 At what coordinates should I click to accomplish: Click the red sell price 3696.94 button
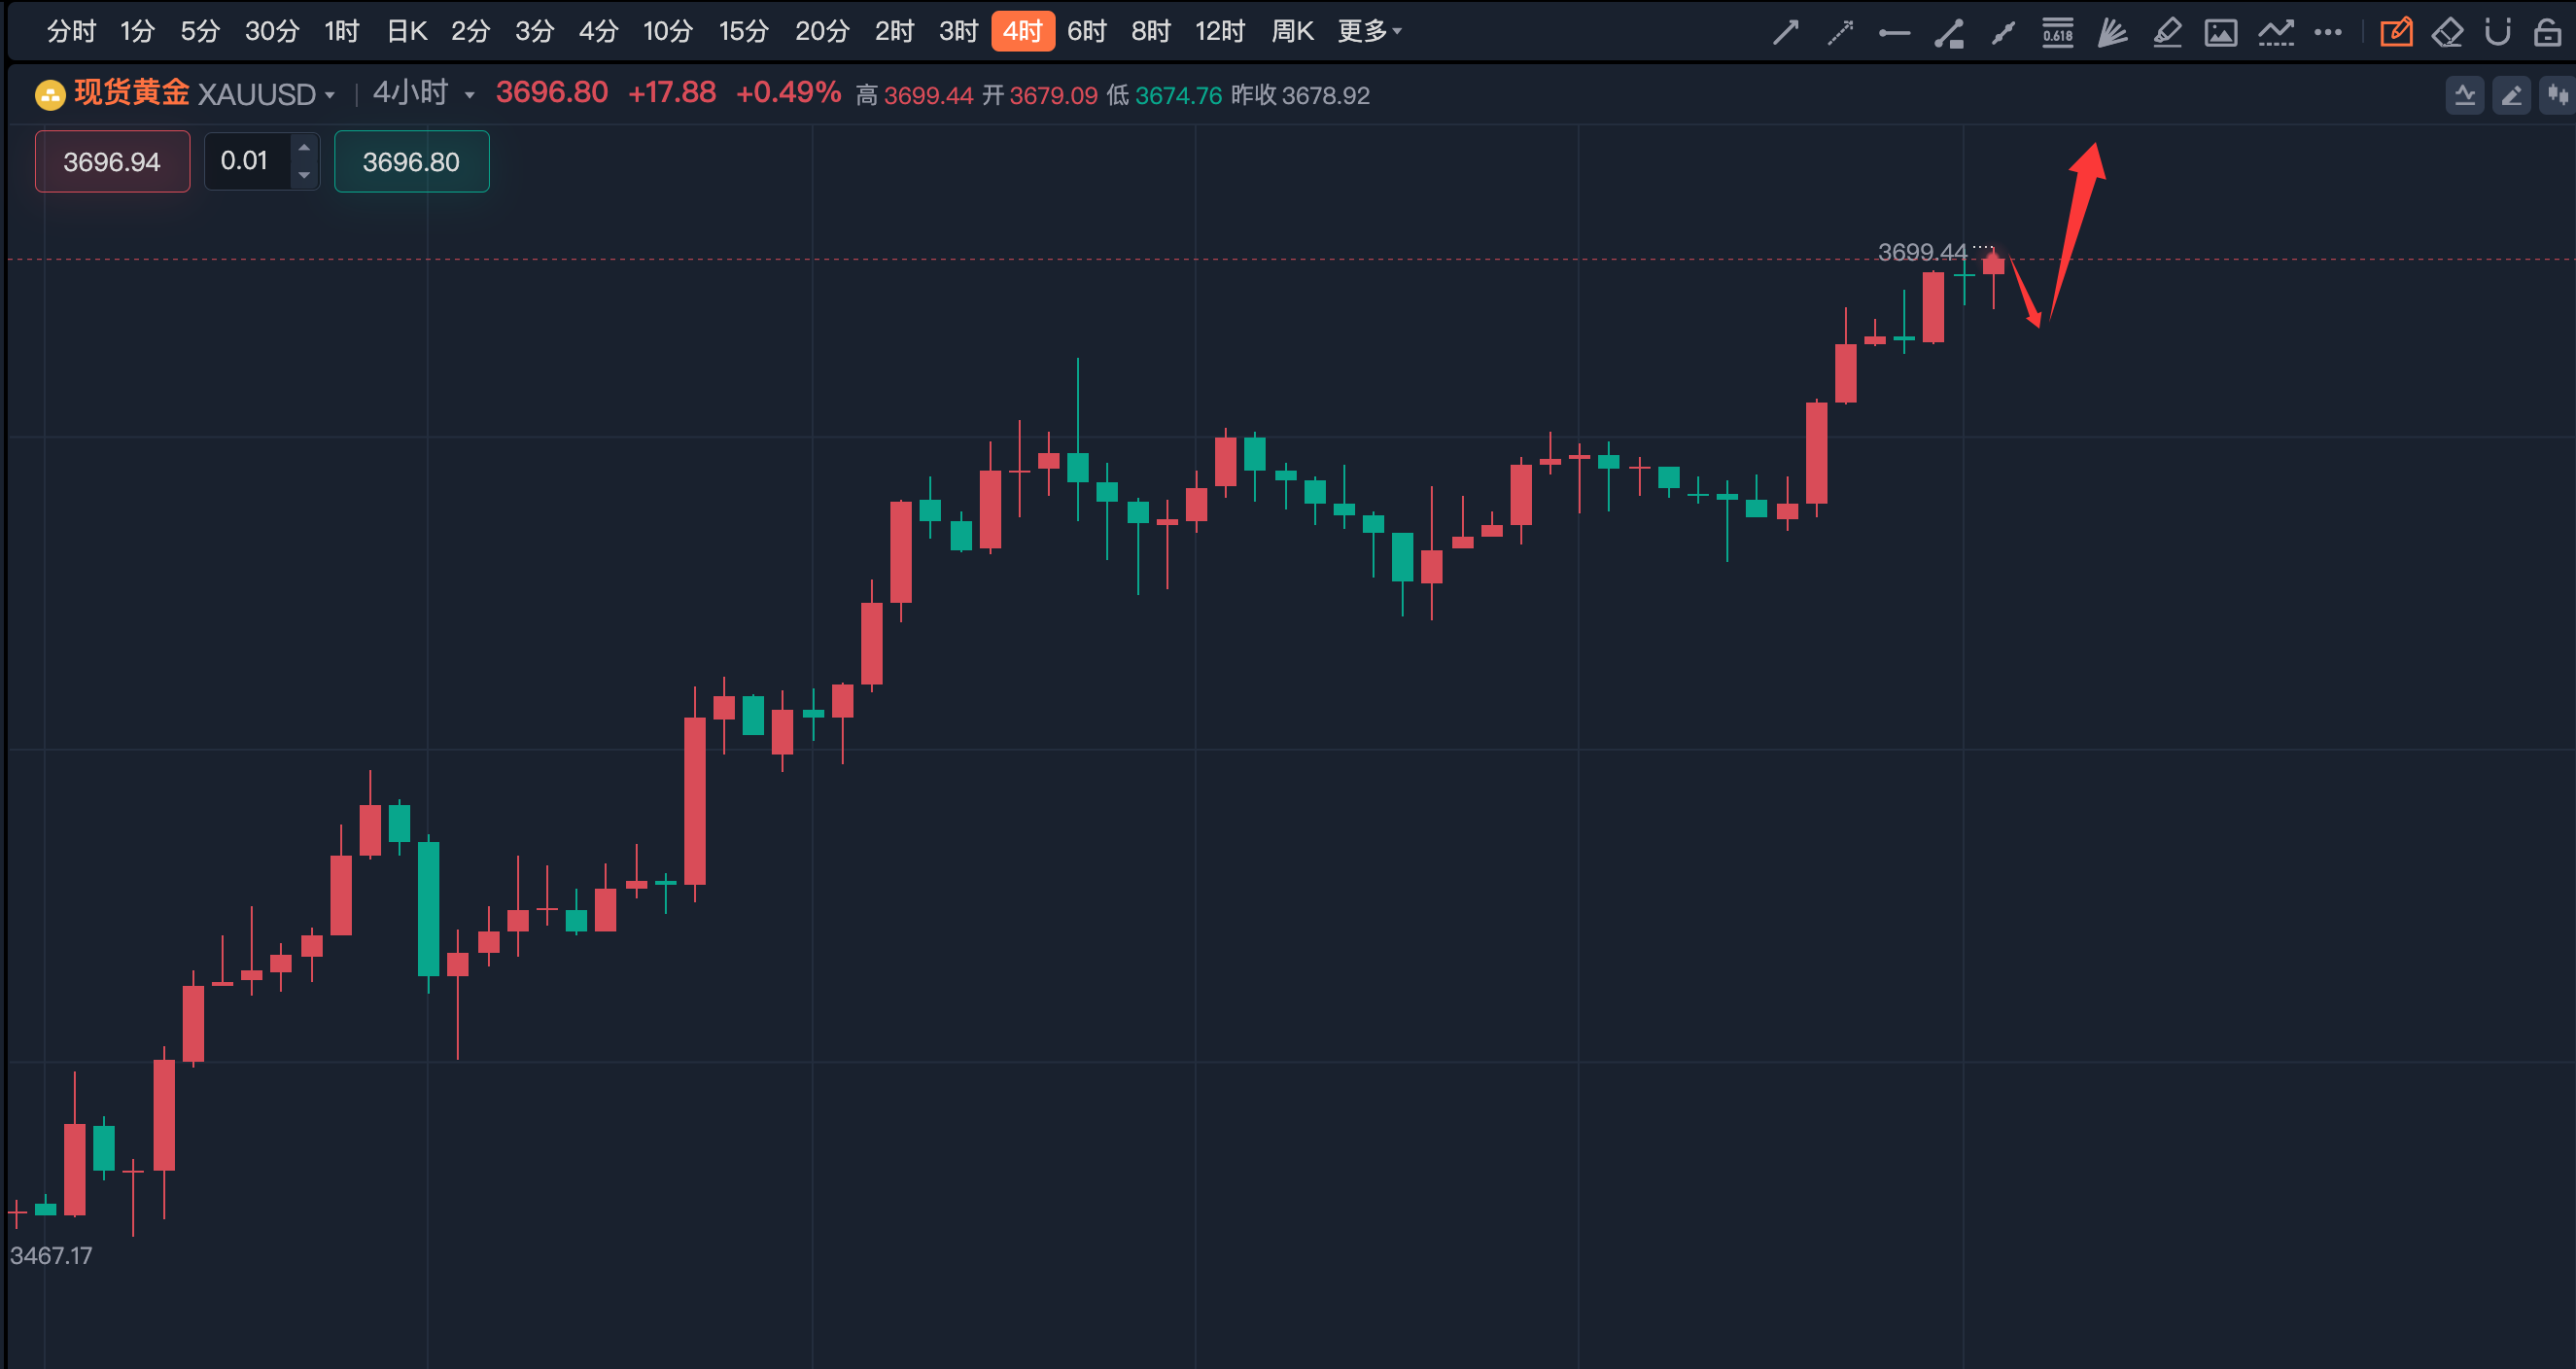pyautogui.click(x=112, y=161)
